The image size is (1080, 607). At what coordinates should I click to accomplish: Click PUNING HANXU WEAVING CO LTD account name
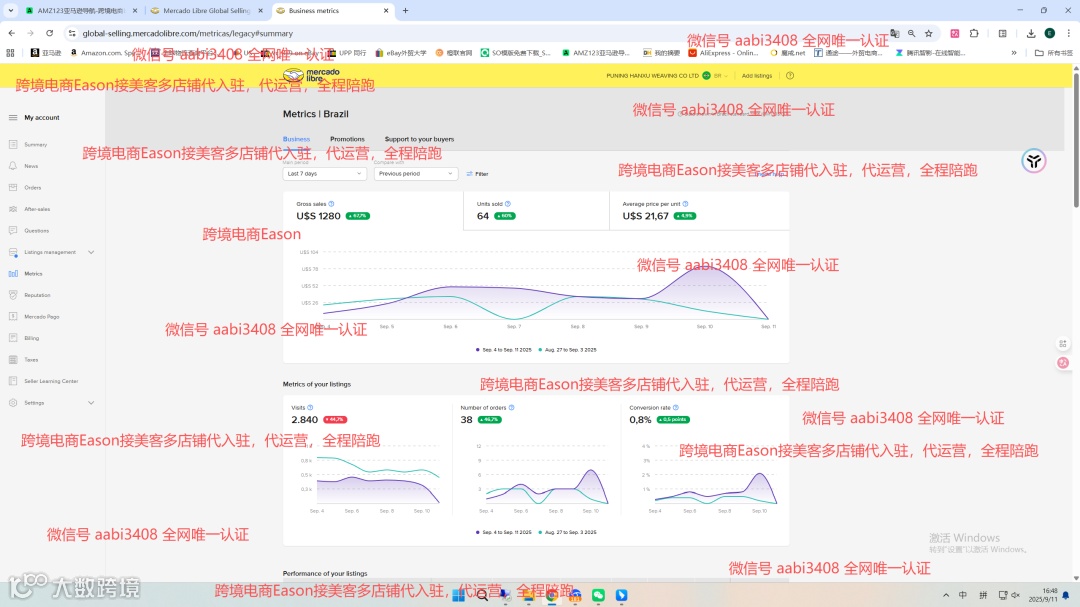[652, 76]
